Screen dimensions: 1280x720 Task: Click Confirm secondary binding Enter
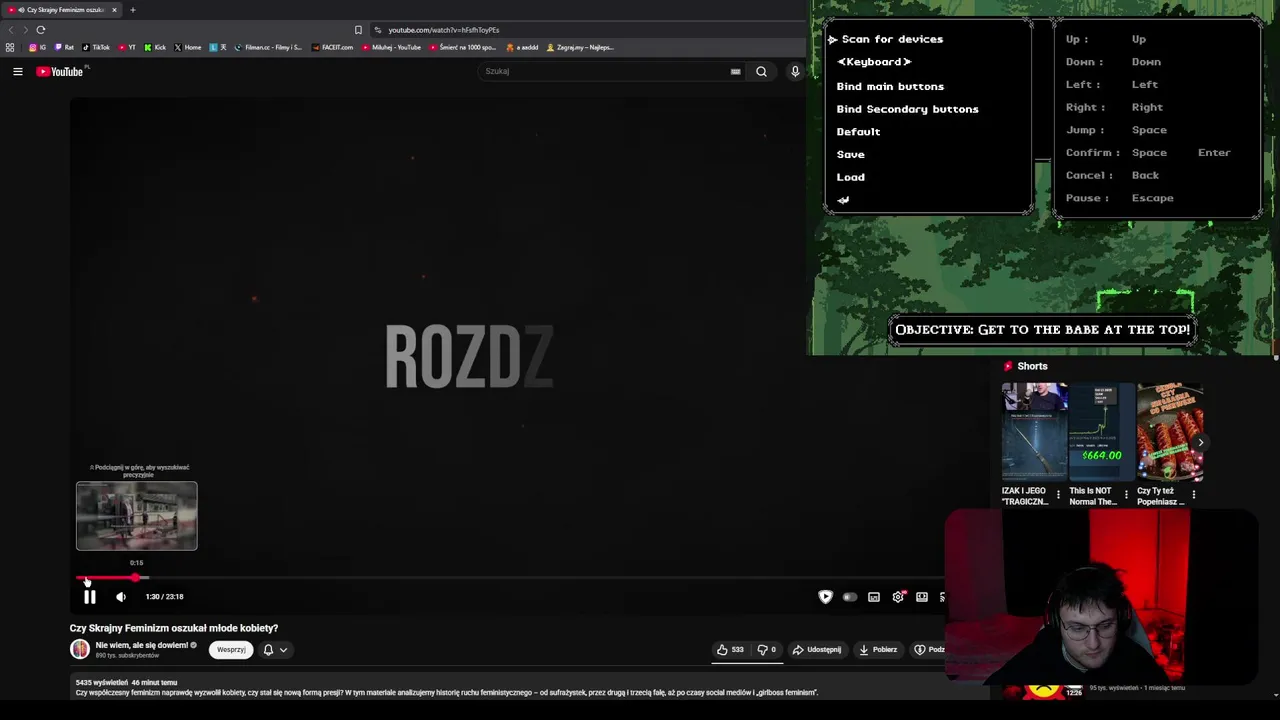(x=1214, y=153)
